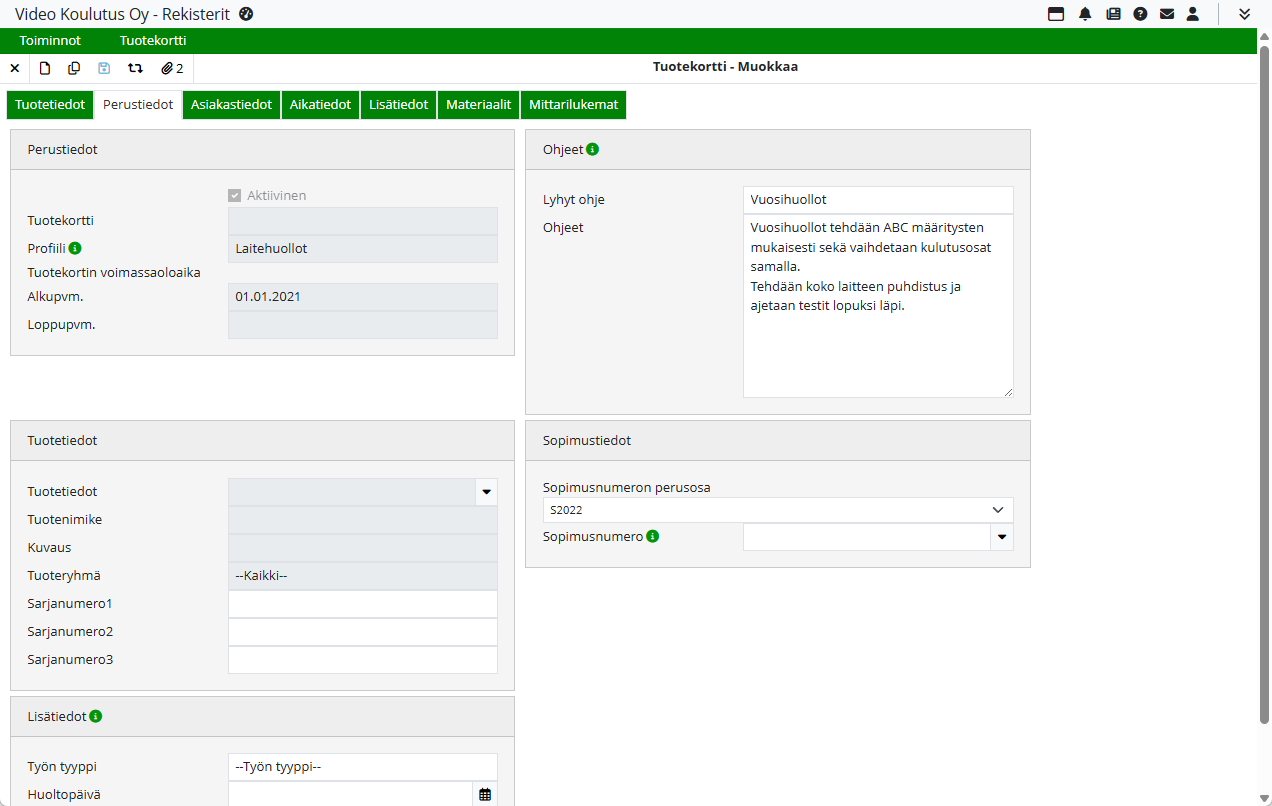Switch to the Mittarilukemat tab
Viewport: 1272px width, 806px height.
point(573,105)
